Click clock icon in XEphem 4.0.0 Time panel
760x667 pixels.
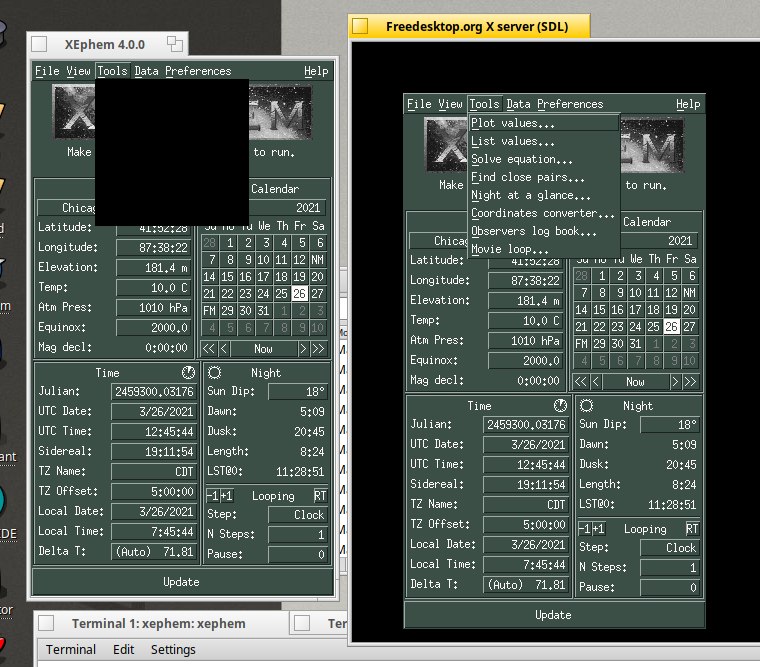pyautogui.click(x=188, y=372)
